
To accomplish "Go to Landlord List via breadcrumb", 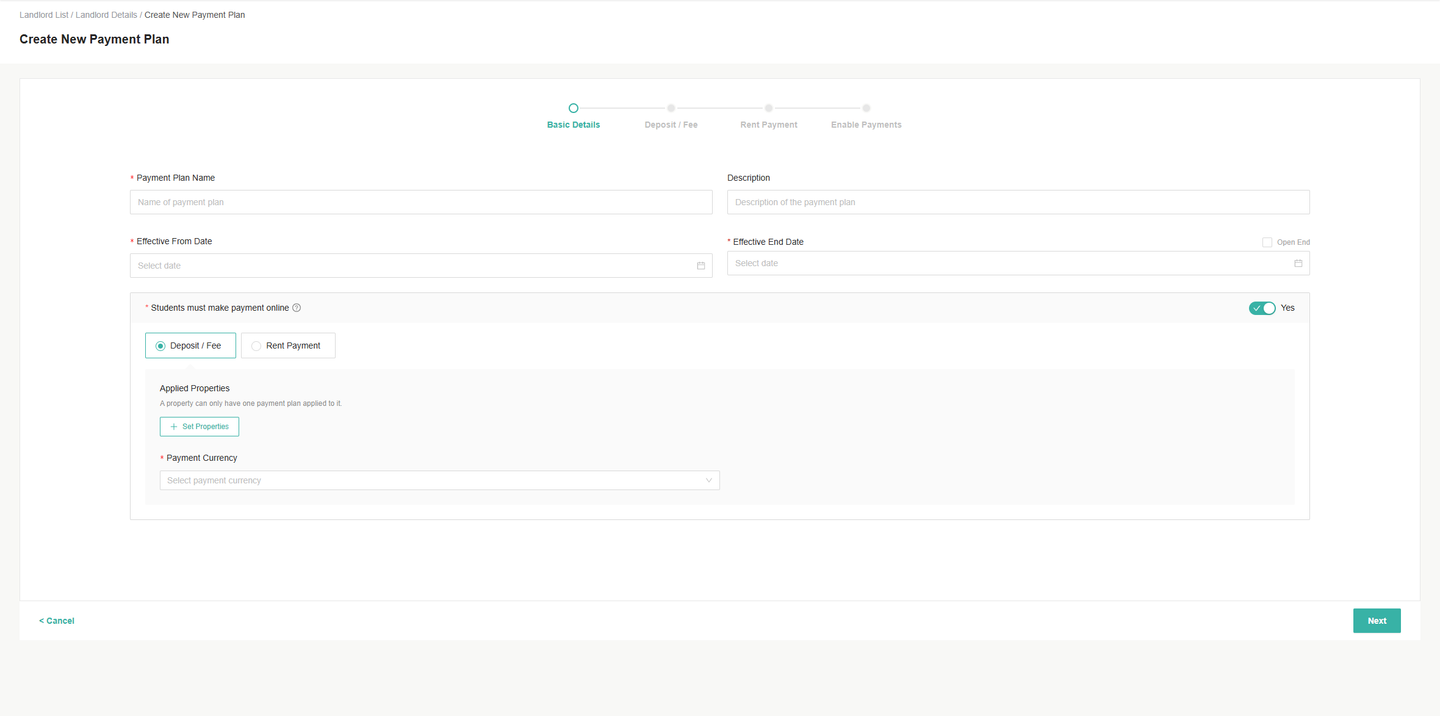I will 43,14.
